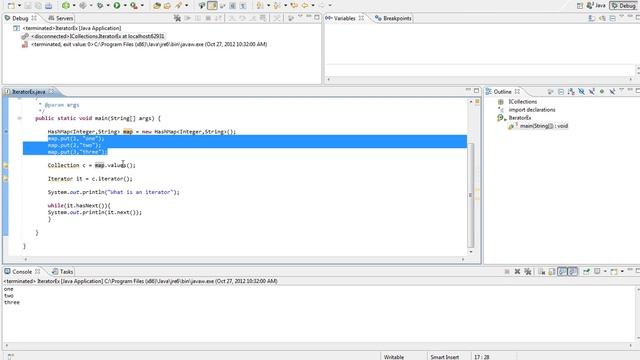Click the editor vertical scrollbar thumb
Screen dimensions: 640x360
pyautogui.click(x=471, y=195)
